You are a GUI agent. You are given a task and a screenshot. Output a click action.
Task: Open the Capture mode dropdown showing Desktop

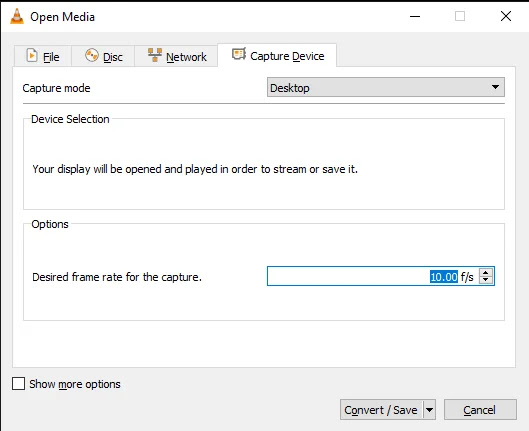pos(386,88)
